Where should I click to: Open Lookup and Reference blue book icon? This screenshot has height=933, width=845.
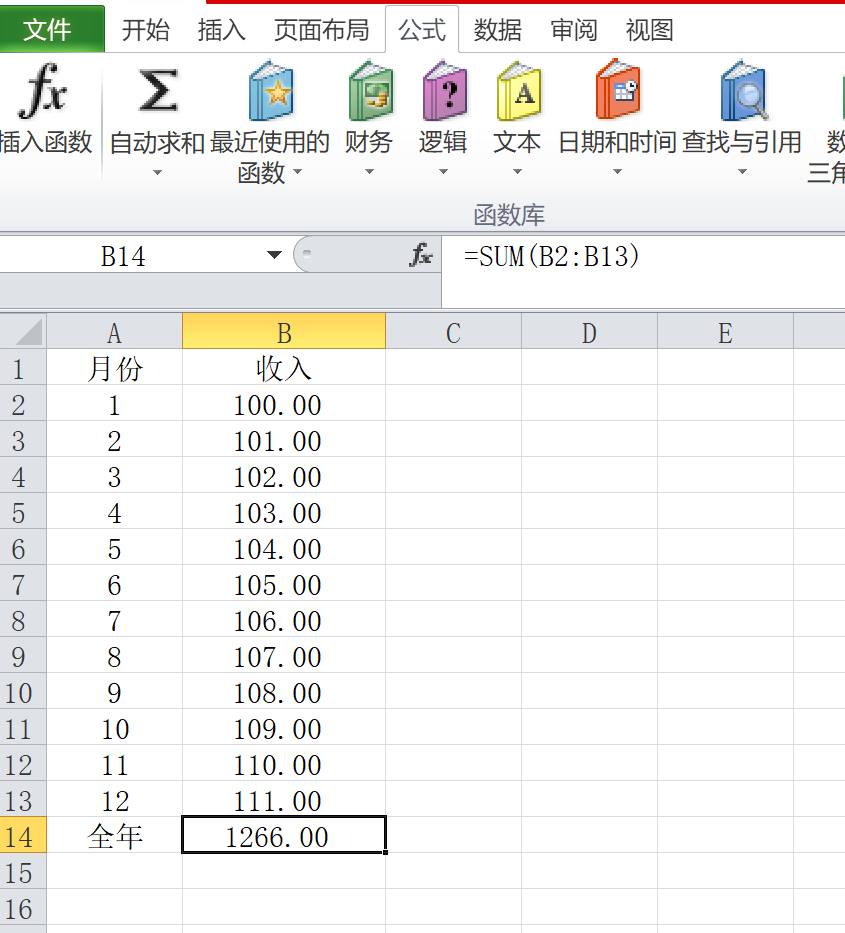743,90
